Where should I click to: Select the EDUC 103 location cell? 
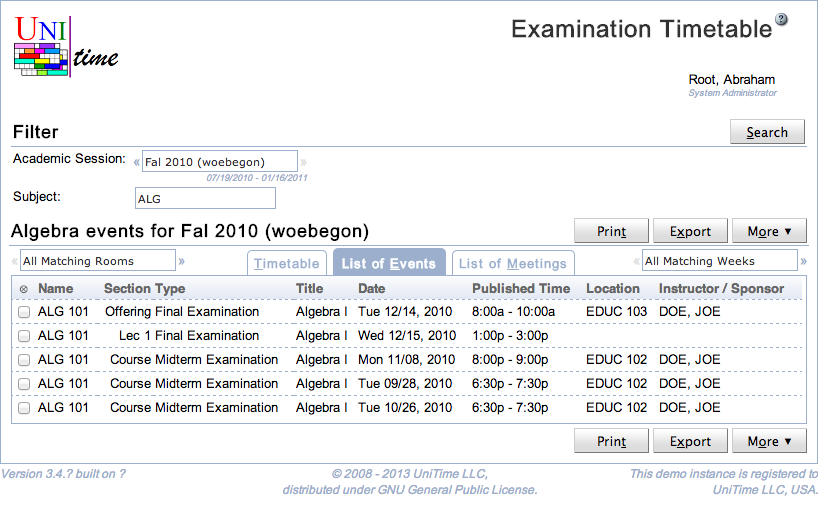616,311
